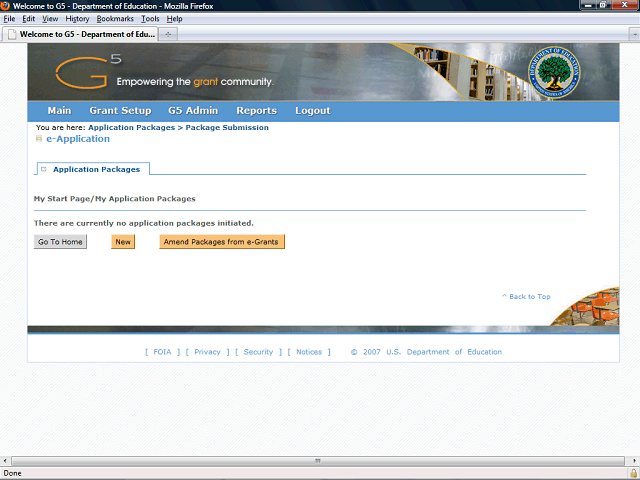This screenshot has width=640, height=480.
Task: Click the scrollbar left arrow
Action: [5, 461]
